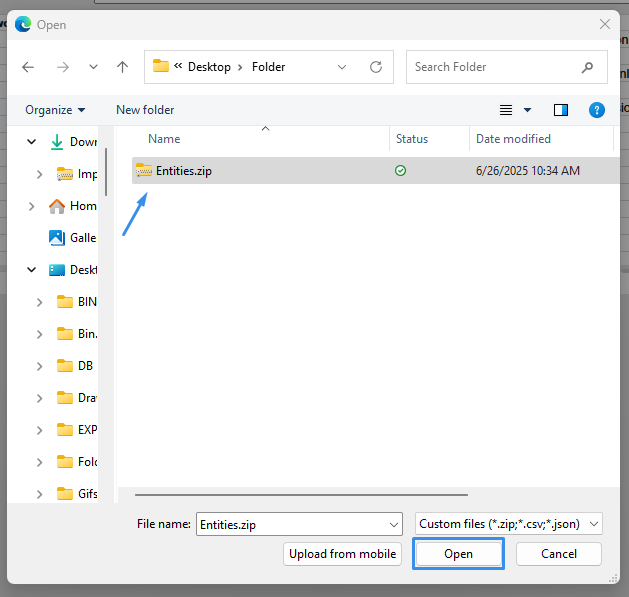Expand the Dra folder node
This screenshot has height=597, width=629.
(39, 398)
